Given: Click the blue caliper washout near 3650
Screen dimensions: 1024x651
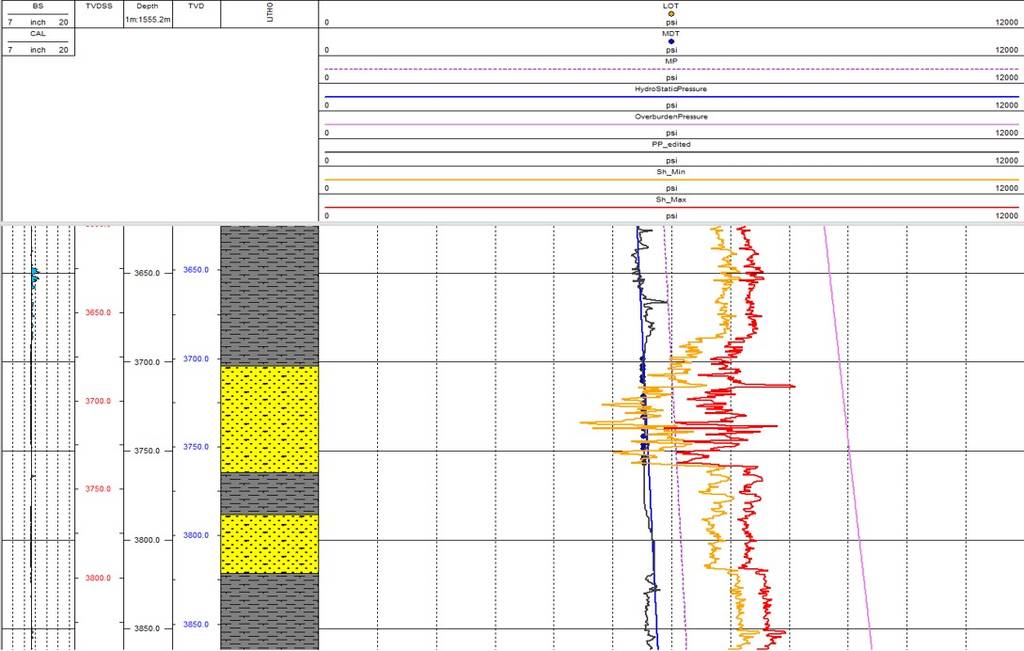Looking at the screenshot, I should tap(35, 273).
